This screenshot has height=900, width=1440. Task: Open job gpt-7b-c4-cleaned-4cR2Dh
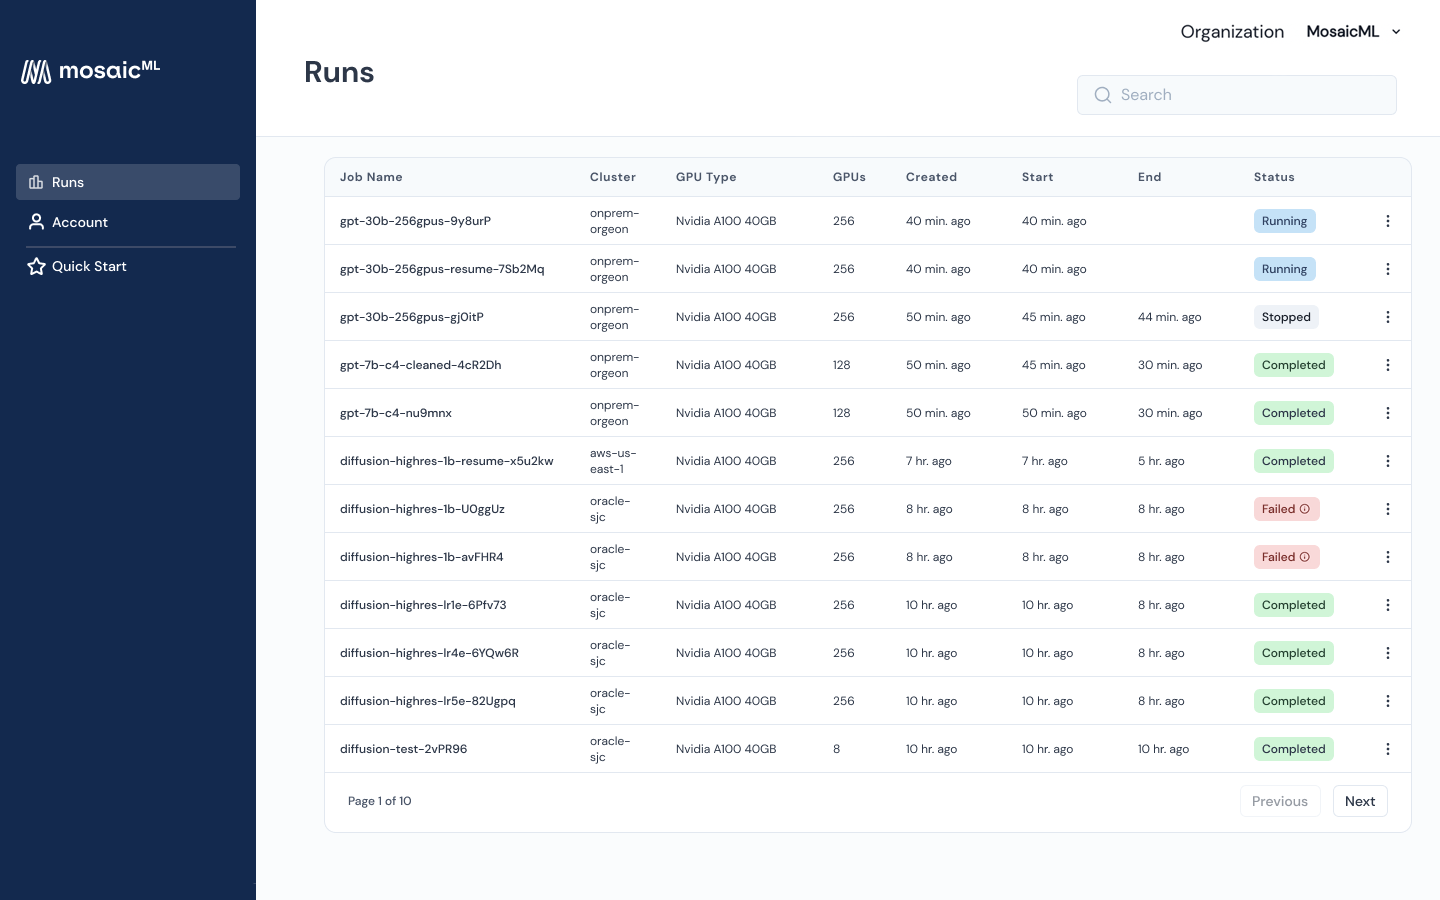click(421, 365)
